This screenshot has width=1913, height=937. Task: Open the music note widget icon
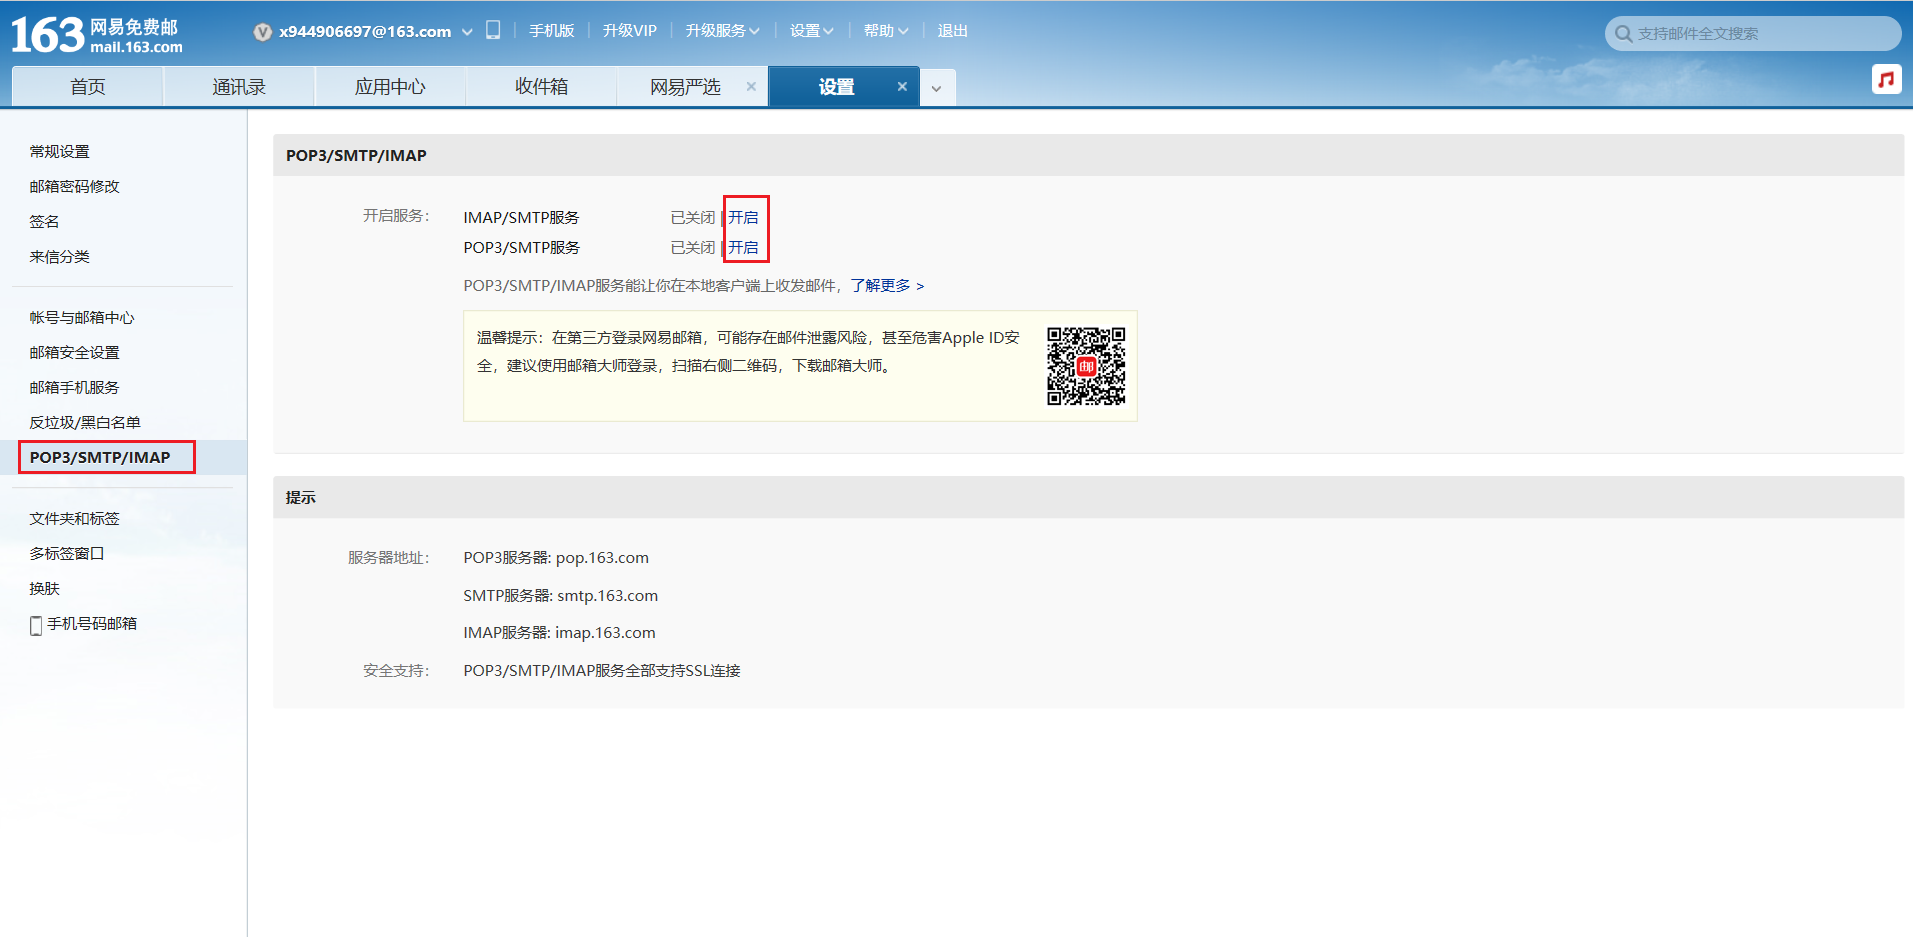(1886, 79)
